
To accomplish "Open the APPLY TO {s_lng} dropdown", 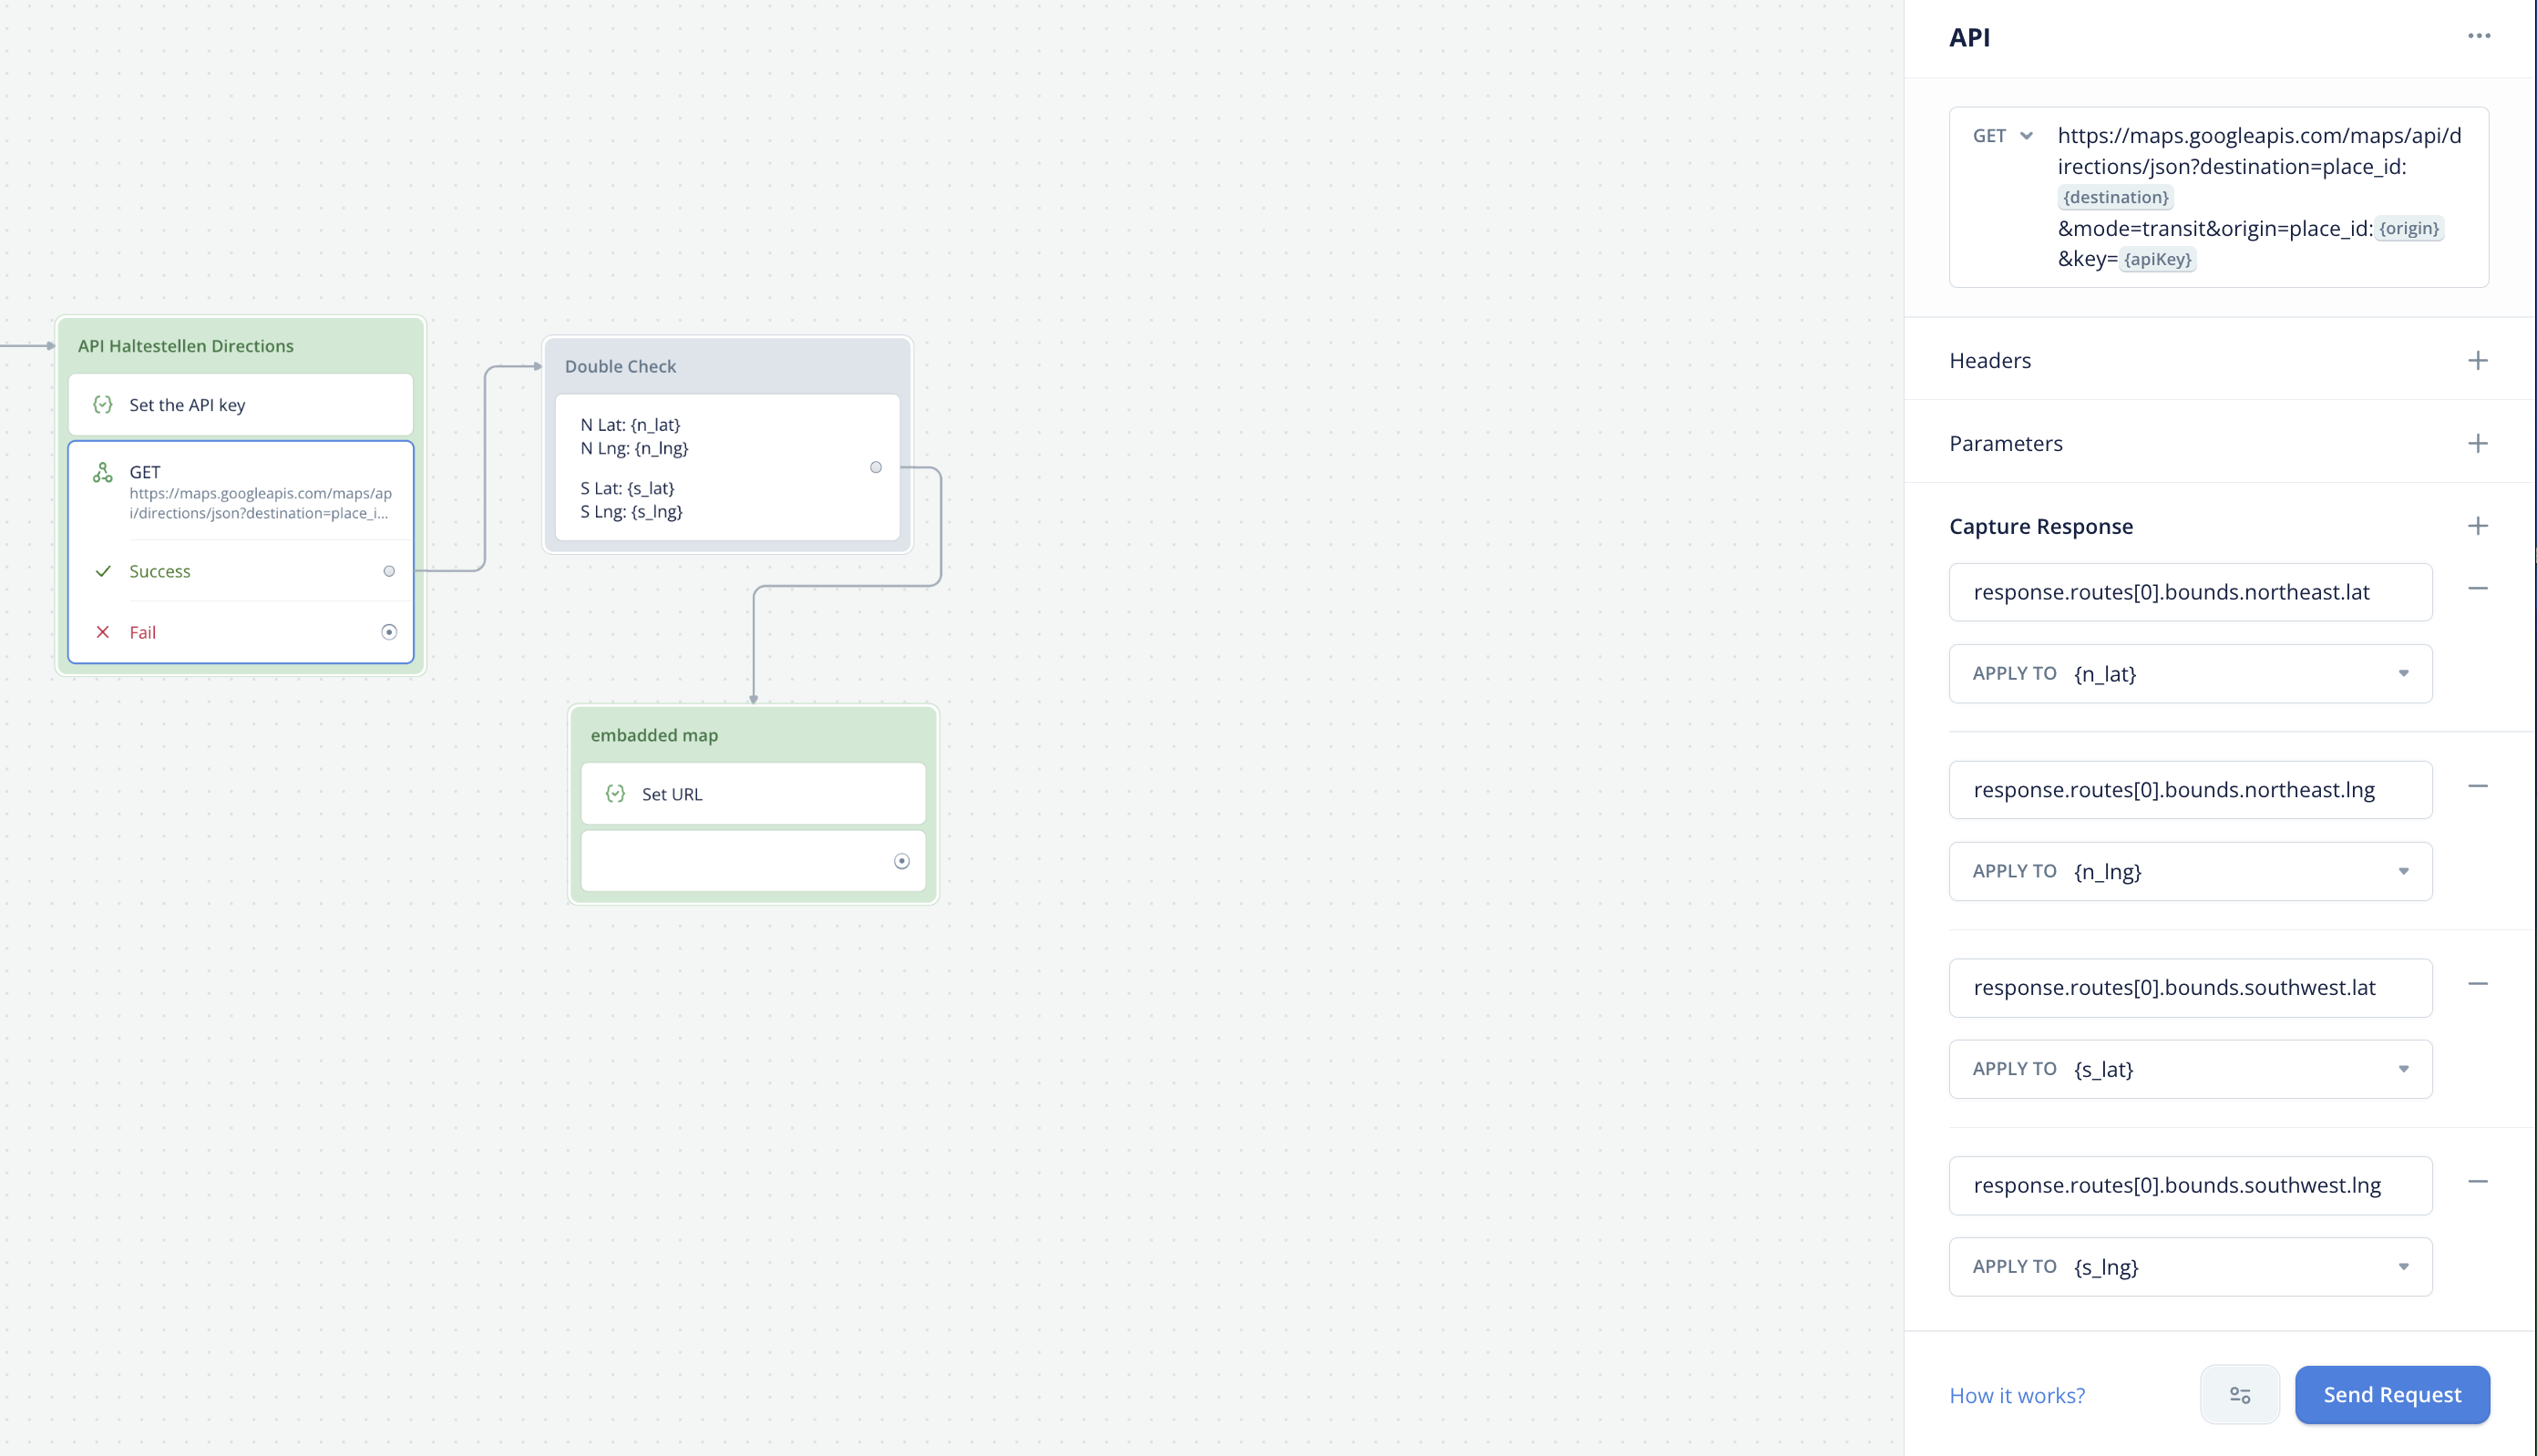I will click(x=2190, y=1267).
